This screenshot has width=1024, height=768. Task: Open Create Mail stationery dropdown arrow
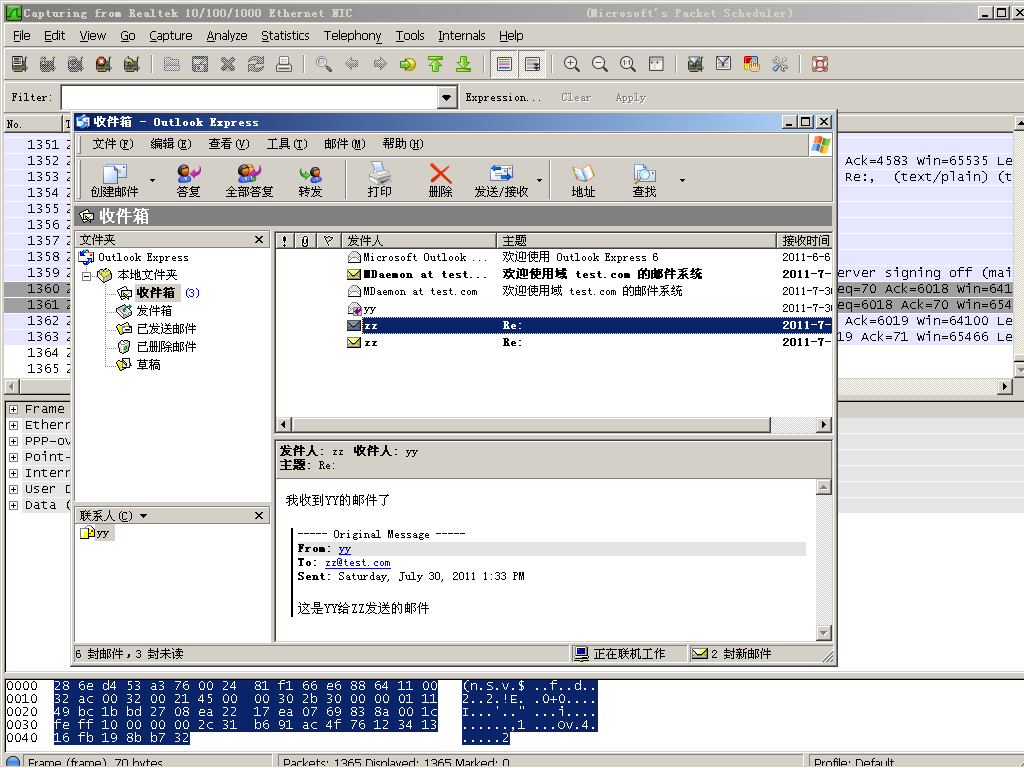click(152, 180)
